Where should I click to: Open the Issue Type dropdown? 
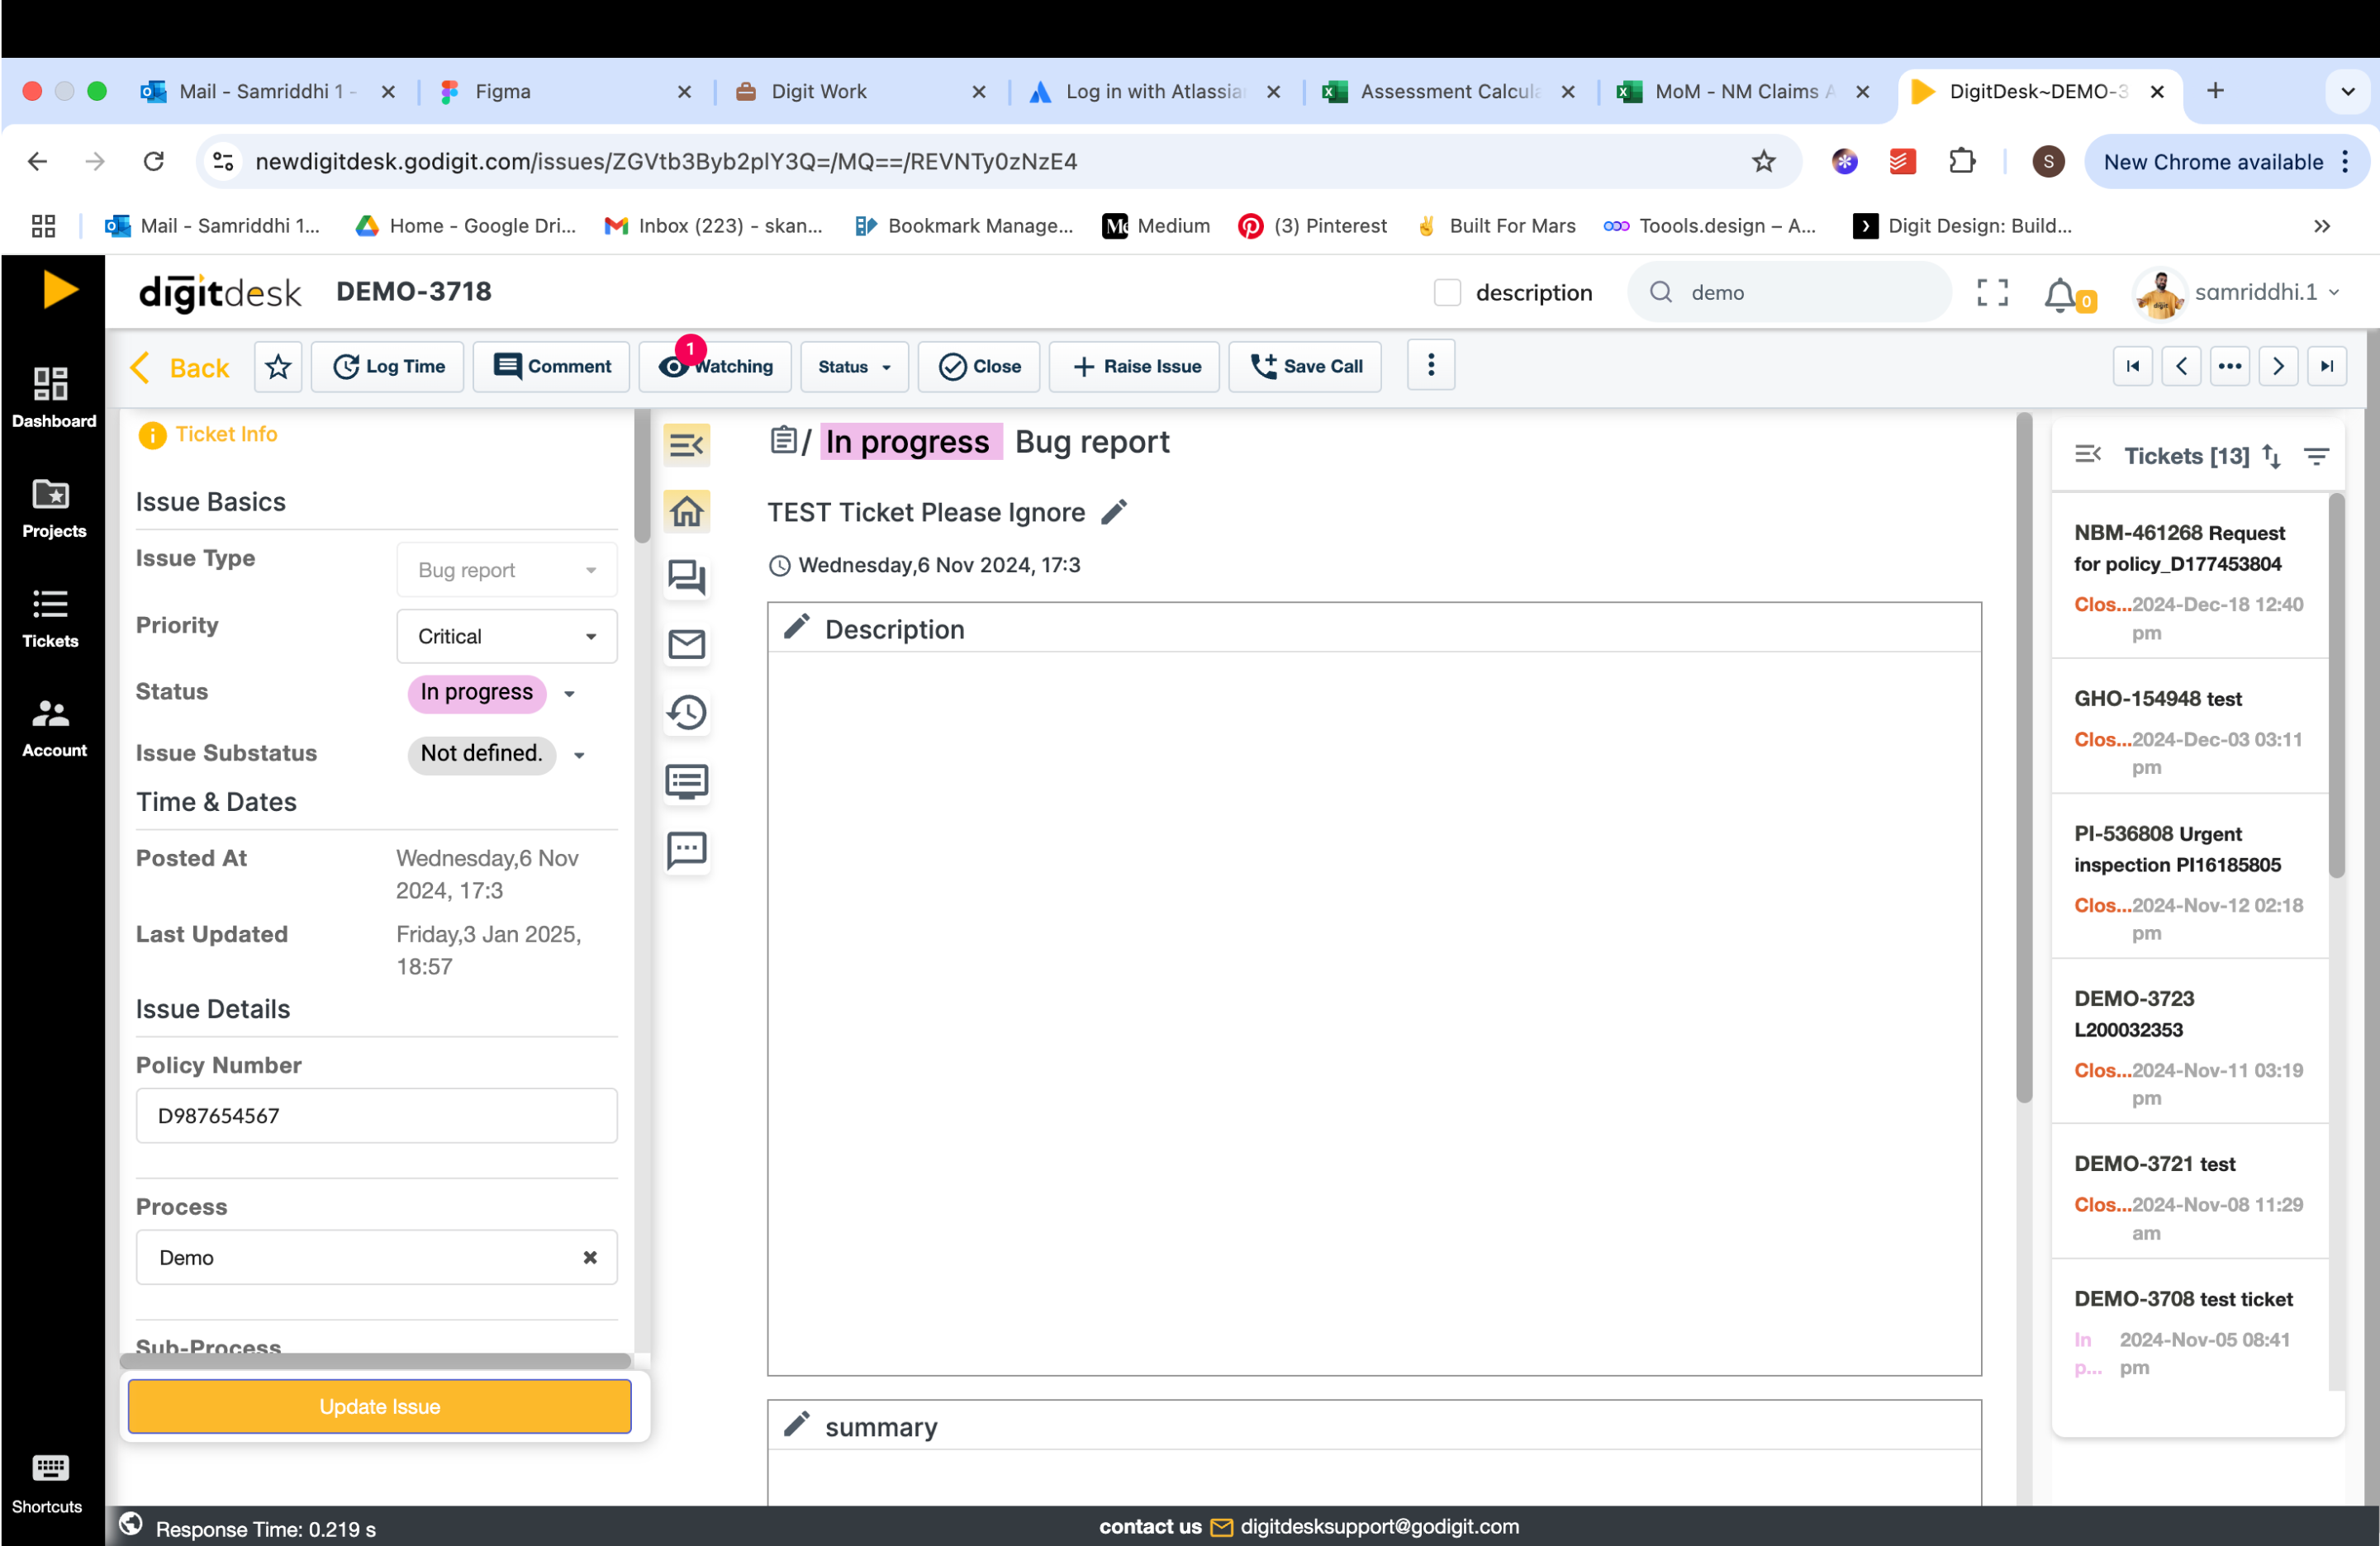[506, 569]
